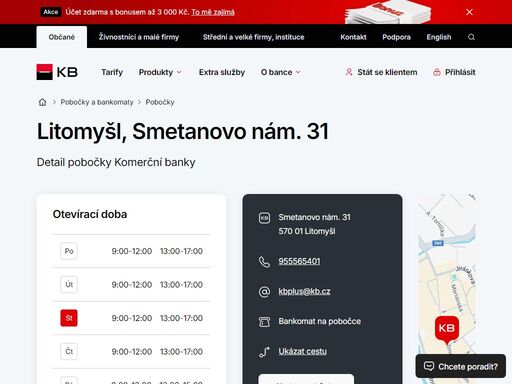This screenshot has height=384, width=512.
Task: Open the Tarify menu item
Action: pos(112,72)
